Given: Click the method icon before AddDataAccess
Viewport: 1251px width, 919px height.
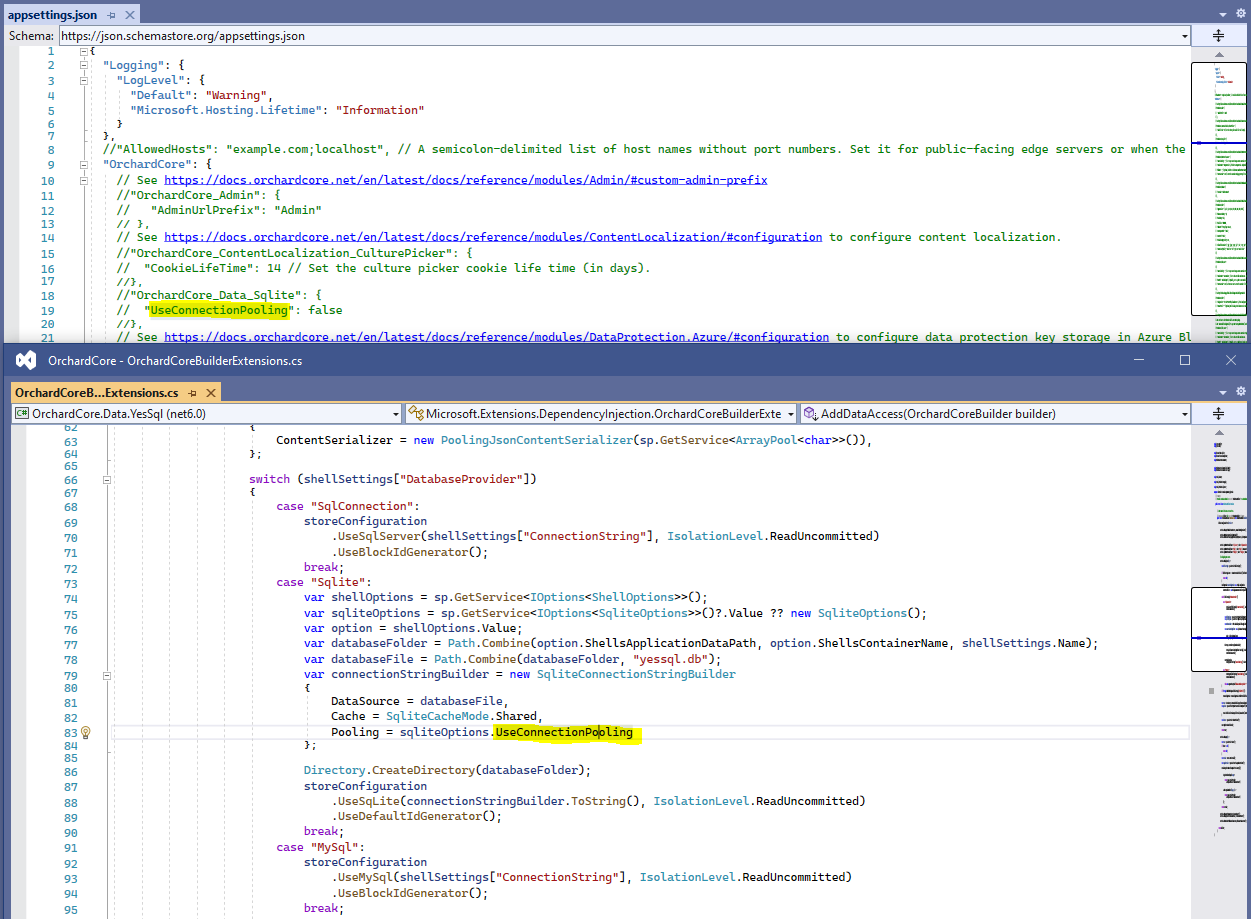Looking at the screenshot, I should 810,413.
